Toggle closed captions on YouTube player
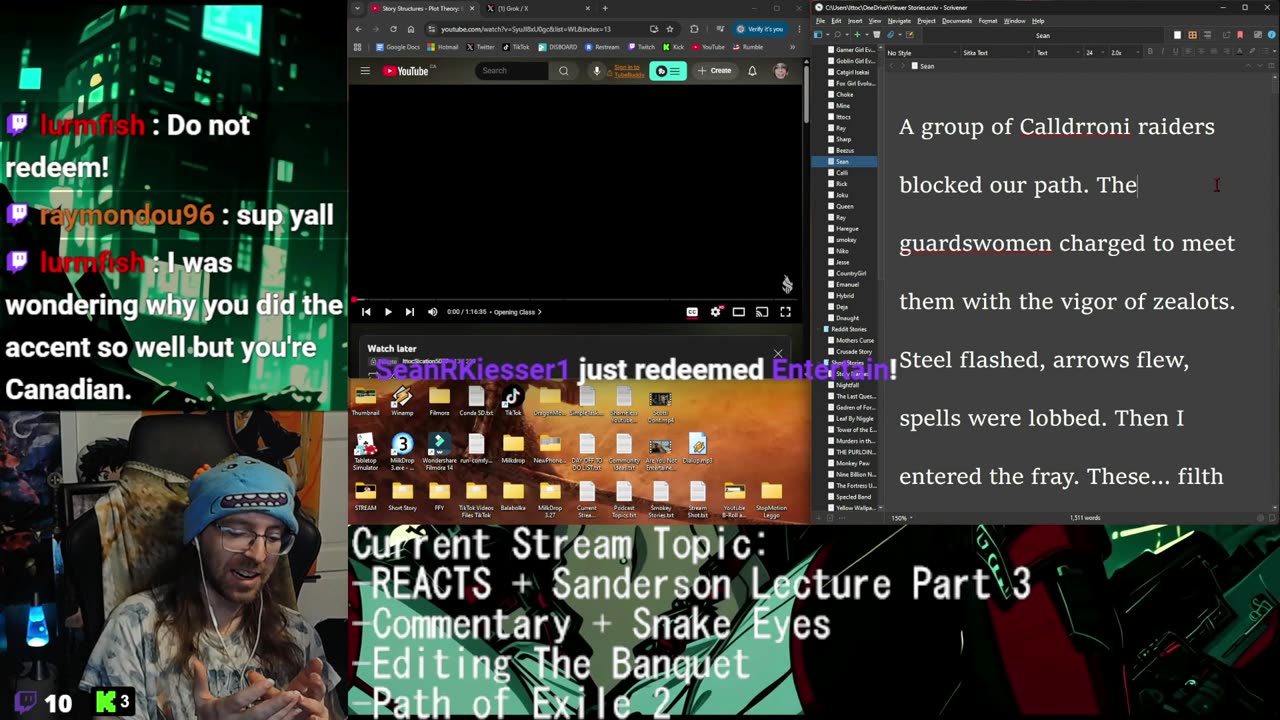Image resolution: width=1280 pixels, height=720 pixels. (692, 312)
